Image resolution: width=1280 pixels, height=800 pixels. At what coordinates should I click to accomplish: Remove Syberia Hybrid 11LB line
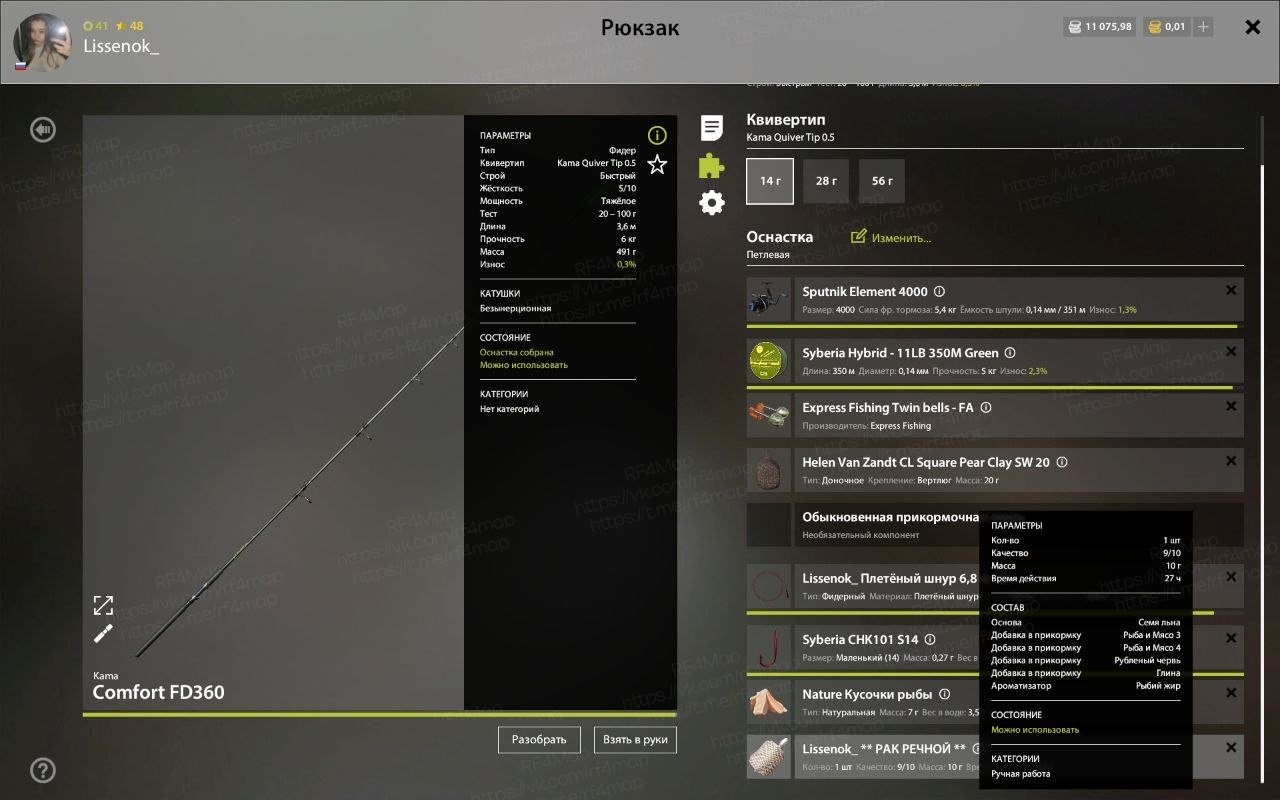[x=1231, y=352]
